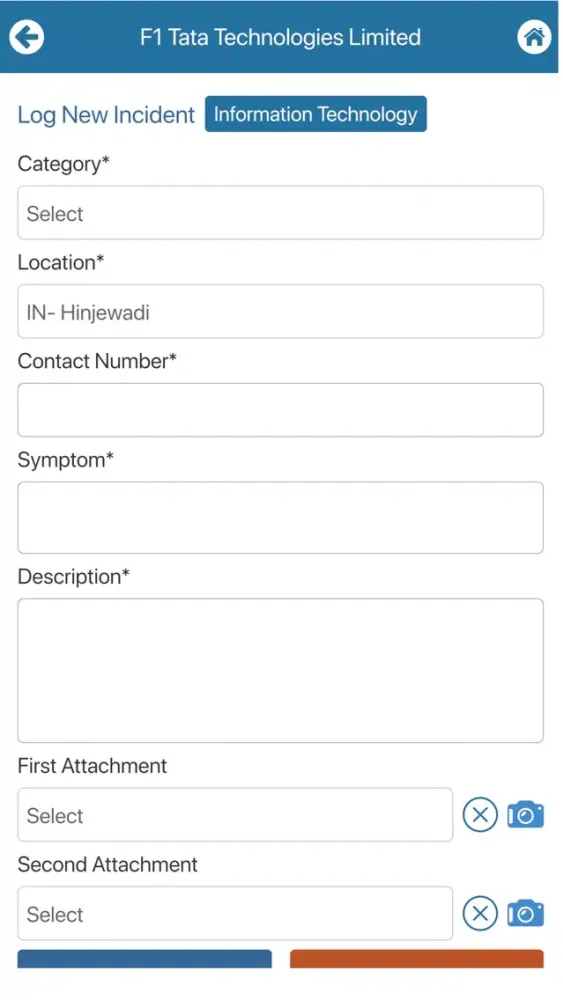Open camera for First Attachment

coord(525,814)
